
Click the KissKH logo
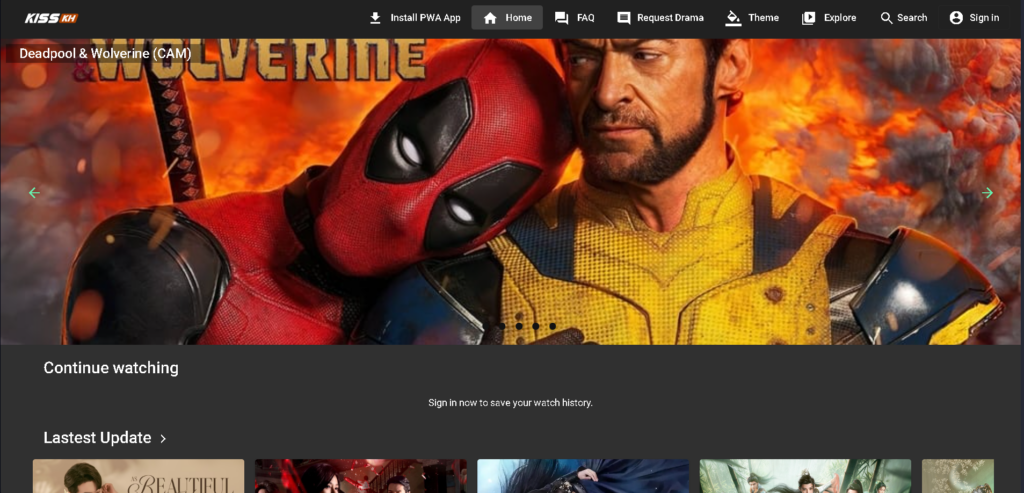tap(52, 18)
